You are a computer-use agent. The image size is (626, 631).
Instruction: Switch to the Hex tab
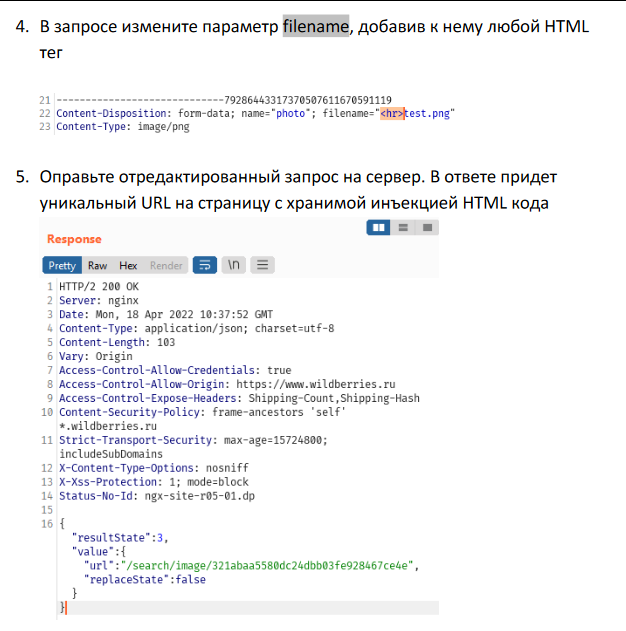[128, 266]
